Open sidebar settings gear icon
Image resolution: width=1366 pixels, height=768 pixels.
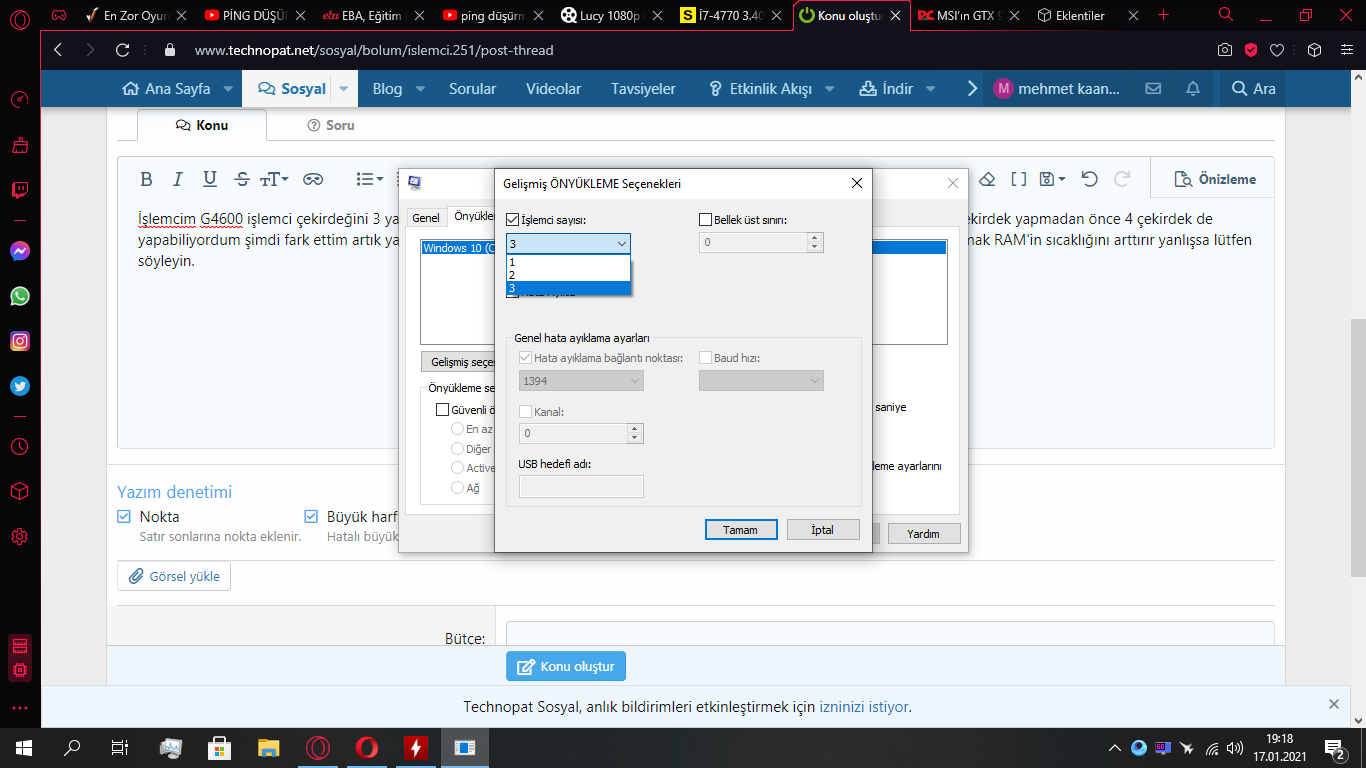[19, 537]
